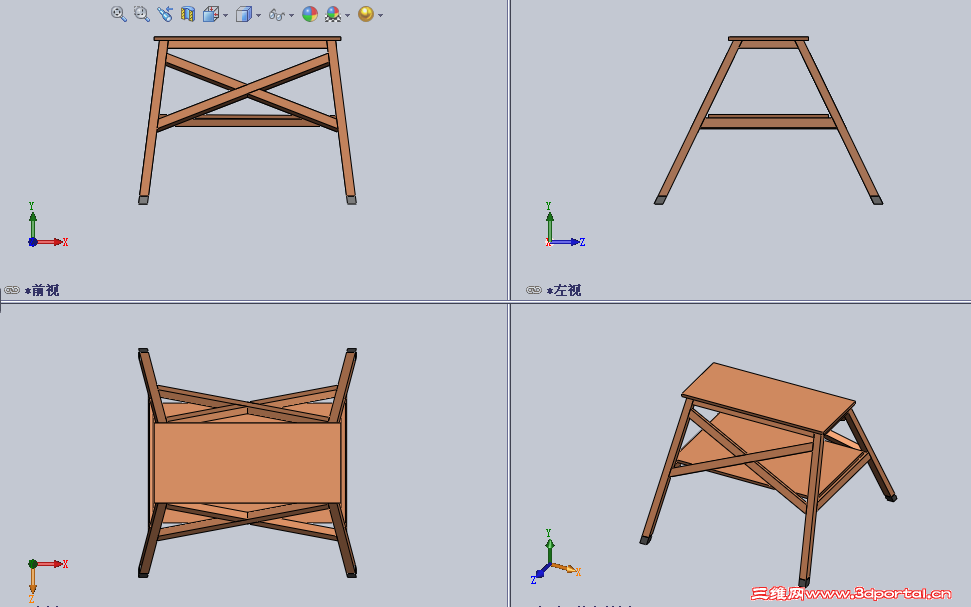This screenshot has width=971, height=607.
Task: Select the Edit Appearance colored sphere icon
Action: tap(310, 14)
